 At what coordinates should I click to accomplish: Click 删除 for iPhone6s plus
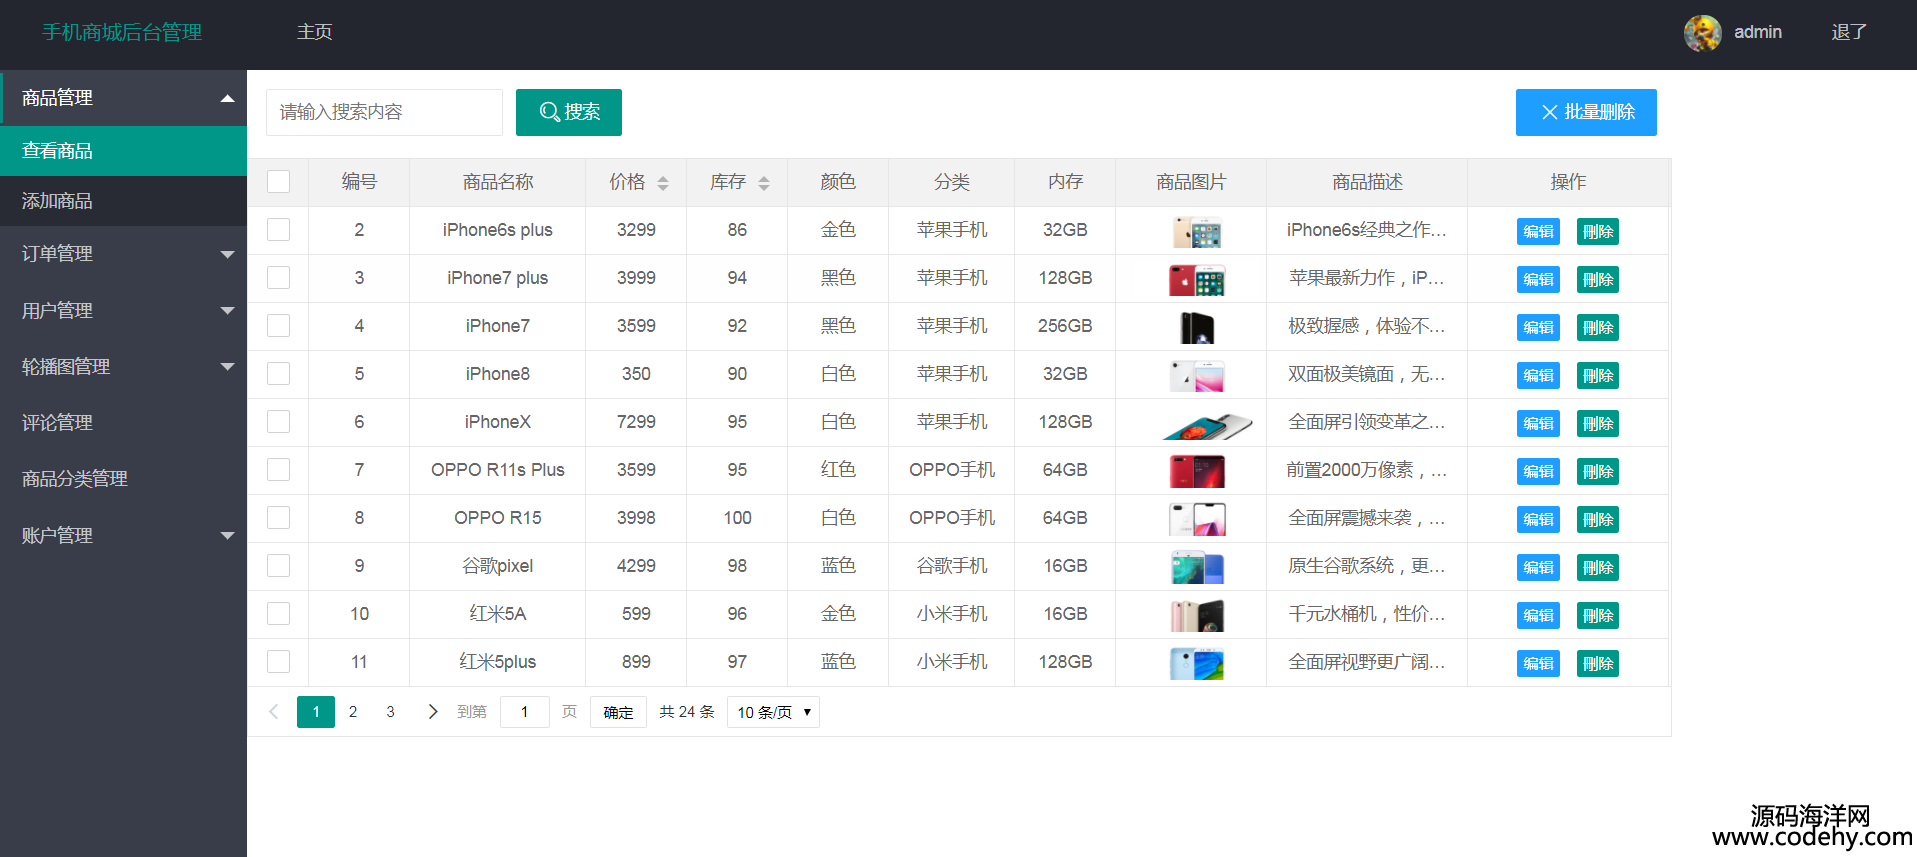pos(1598,232)
